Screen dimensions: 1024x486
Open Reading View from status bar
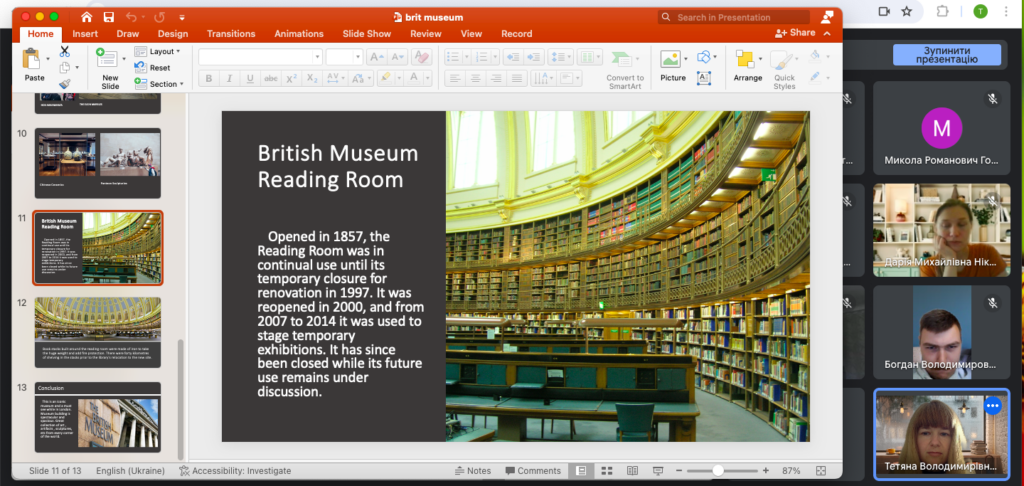[630, 470]
